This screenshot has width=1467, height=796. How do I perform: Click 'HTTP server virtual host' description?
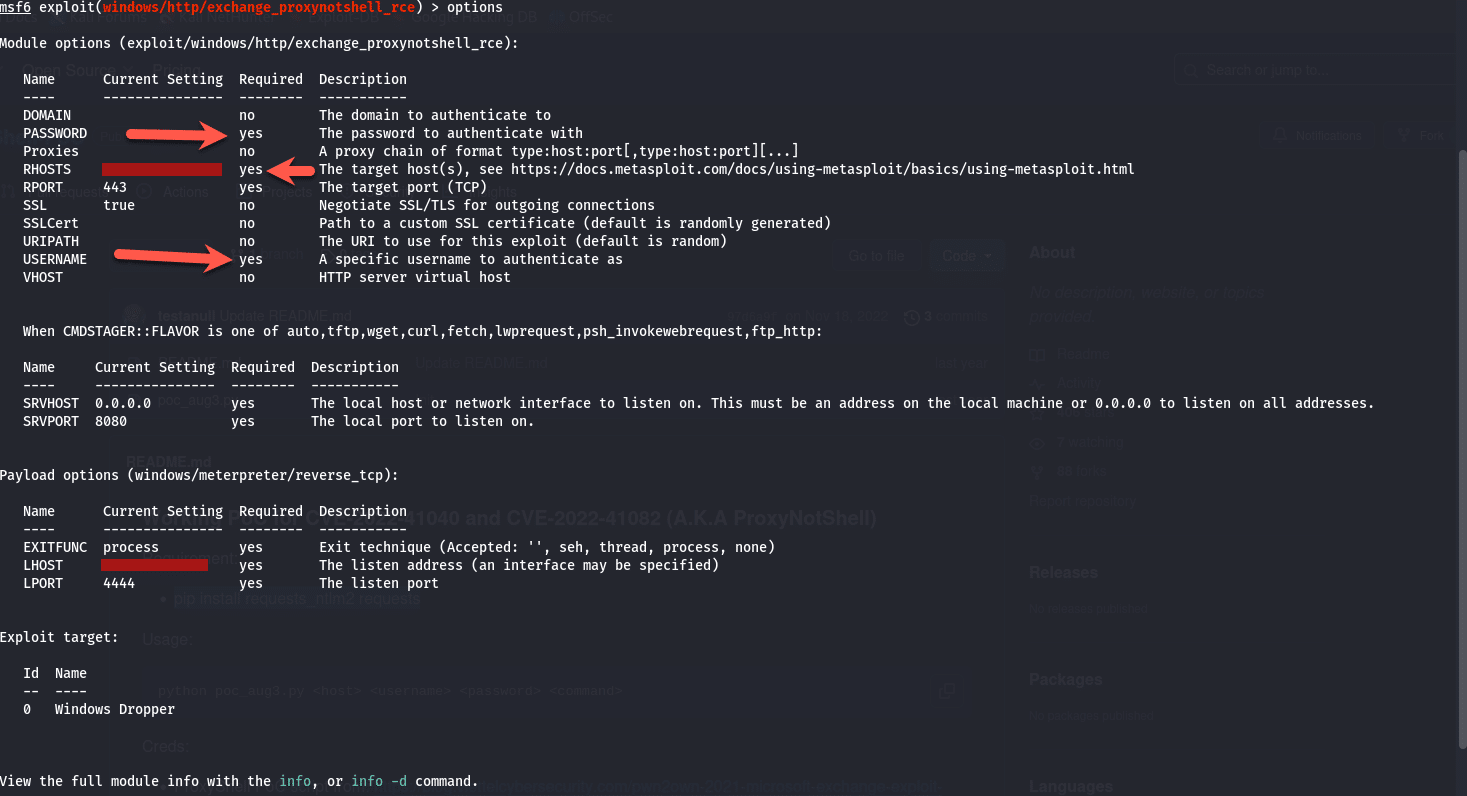coord(415,278)
